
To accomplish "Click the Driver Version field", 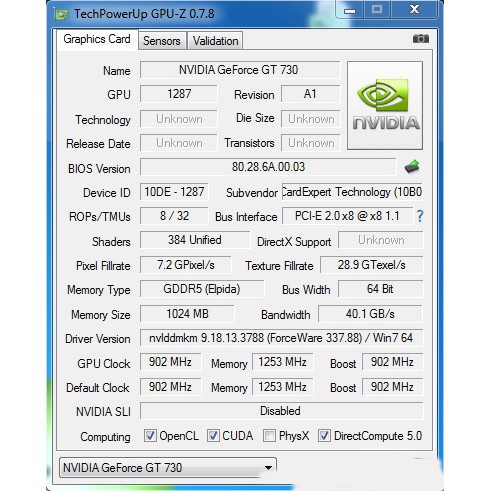I will 281,338.
